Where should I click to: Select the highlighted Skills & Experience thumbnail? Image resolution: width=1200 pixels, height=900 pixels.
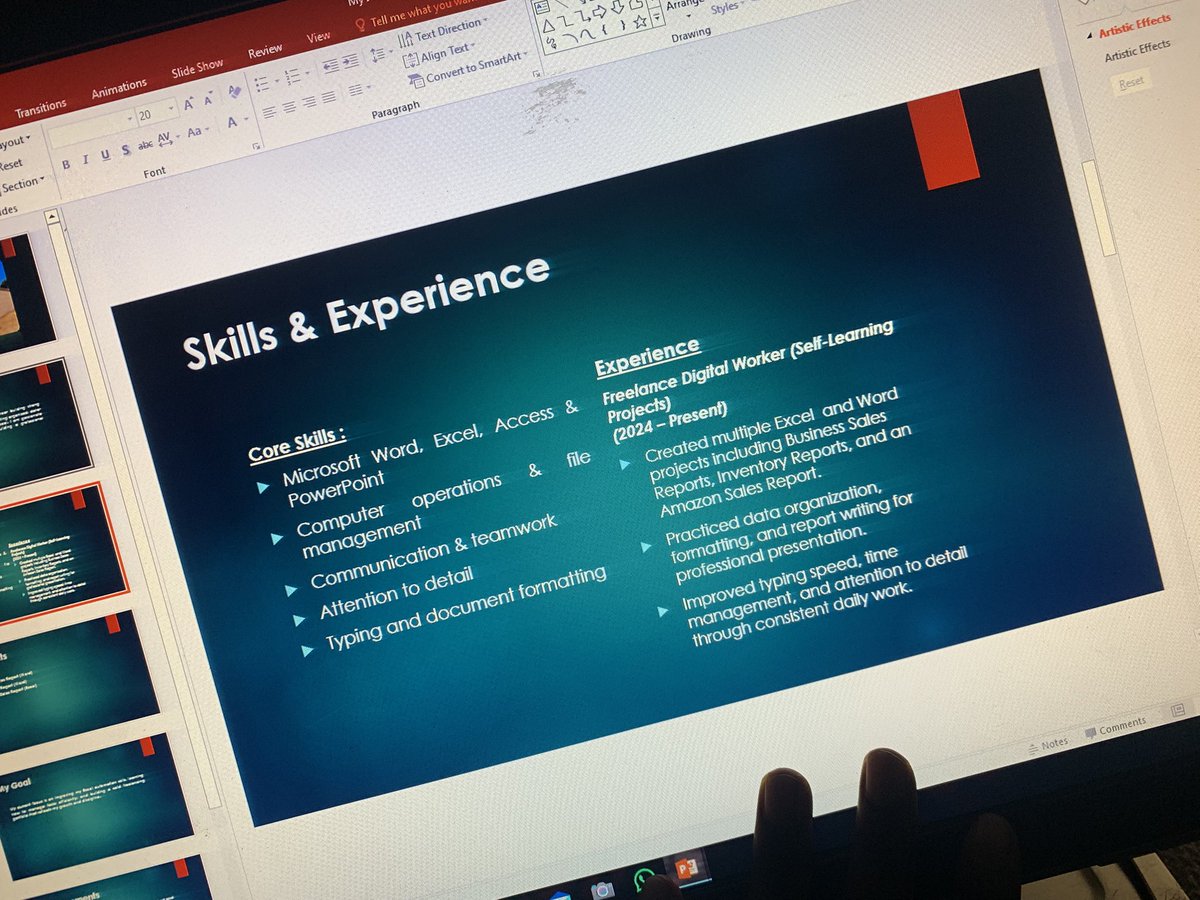click(x=58, y=553)
